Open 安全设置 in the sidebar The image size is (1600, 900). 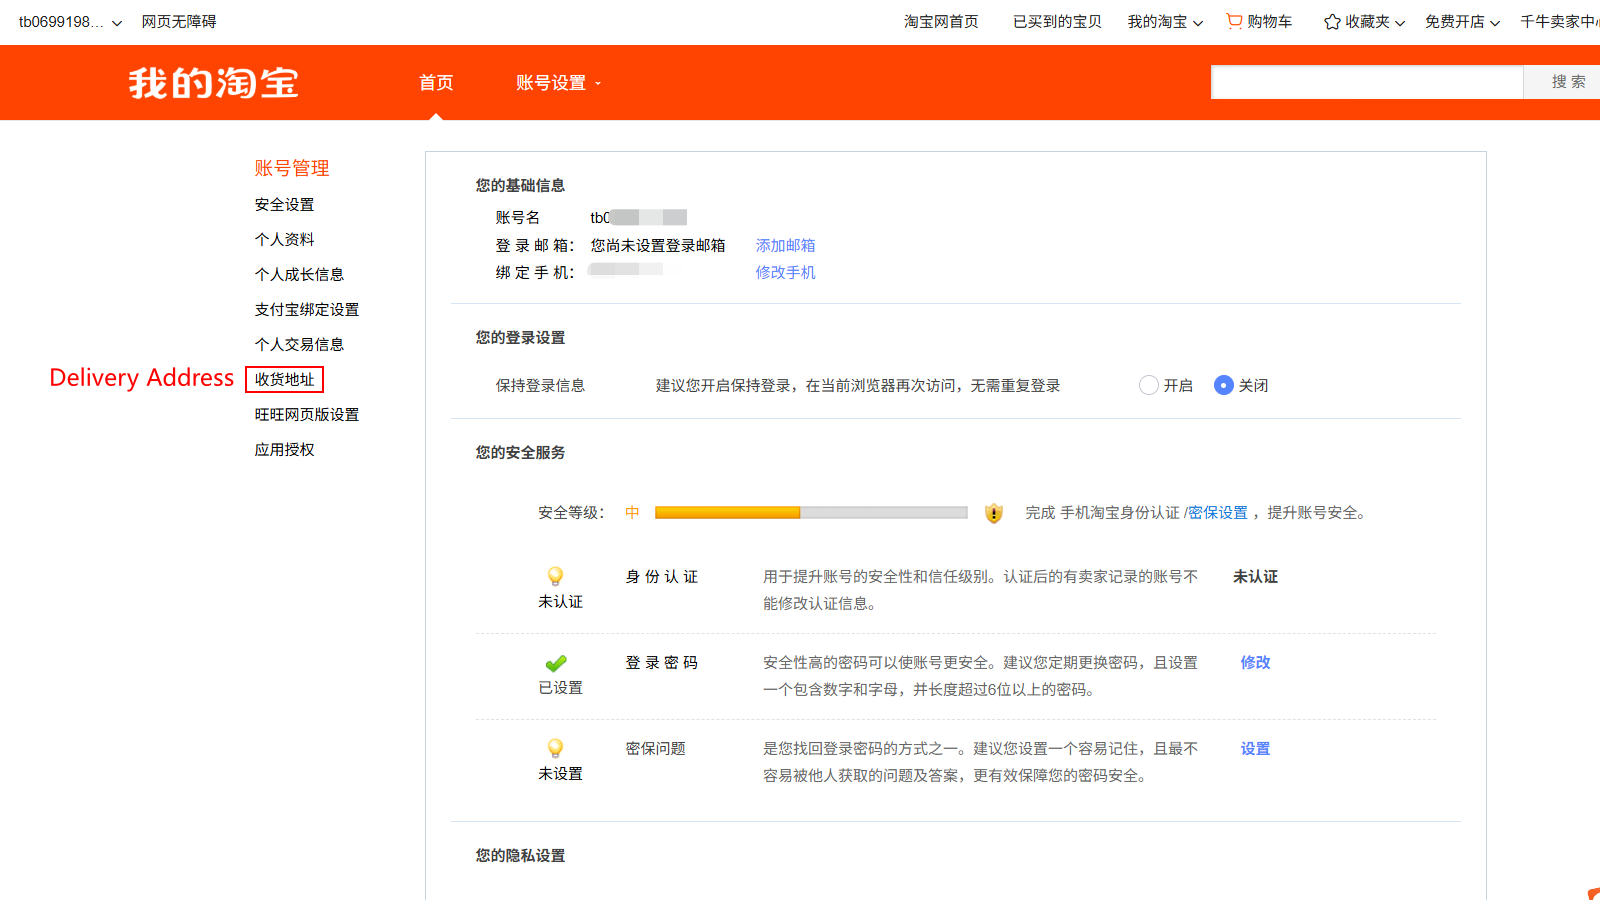pyautogui.click(x=284, y=204)
